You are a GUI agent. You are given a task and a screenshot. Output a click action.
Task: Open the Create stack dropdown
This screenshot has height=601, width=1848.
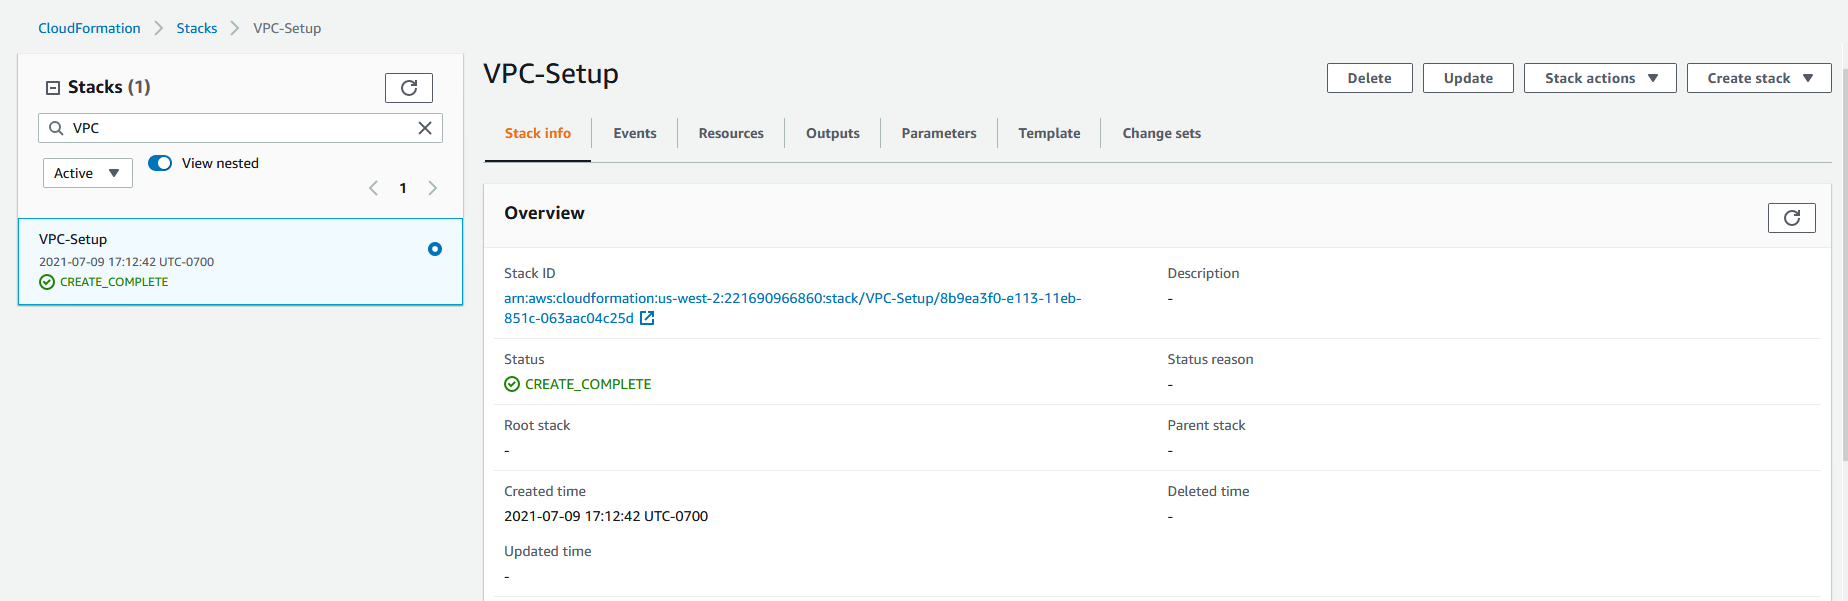coord(1758,78)
